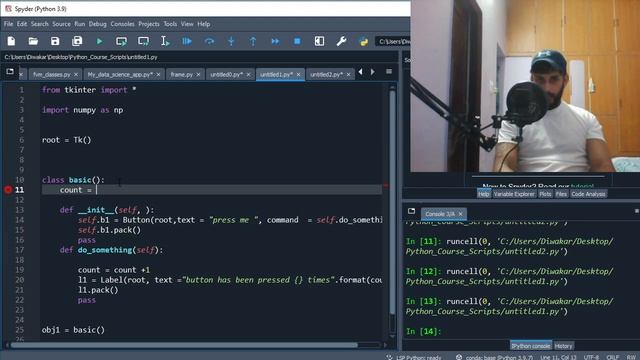Go to next editor tab arrow
Viewport: 640px width, 360px height.
tap(373, 72)
